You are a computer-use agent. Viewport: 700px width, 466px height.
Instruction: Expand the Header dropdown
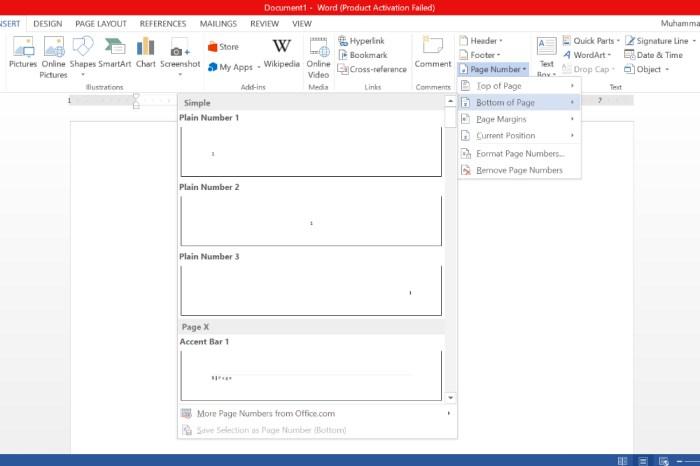tap(481, 41)
